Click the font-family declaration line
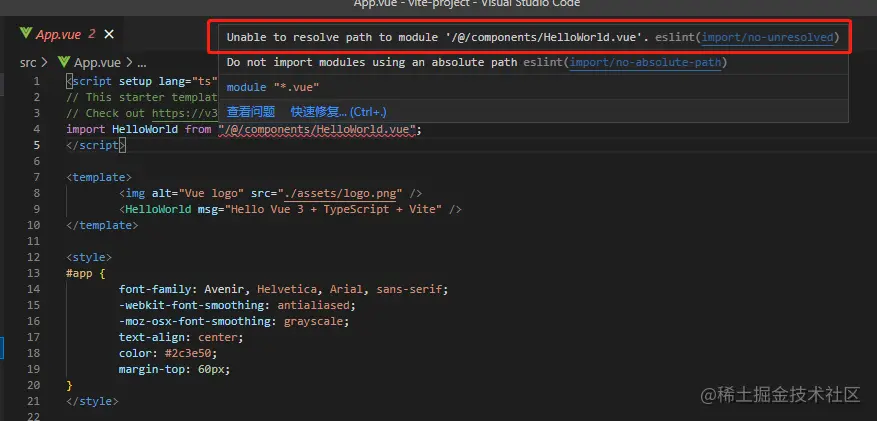Image resolution: width=877 pixels, height=421 pixels. [x=284, y=290]
